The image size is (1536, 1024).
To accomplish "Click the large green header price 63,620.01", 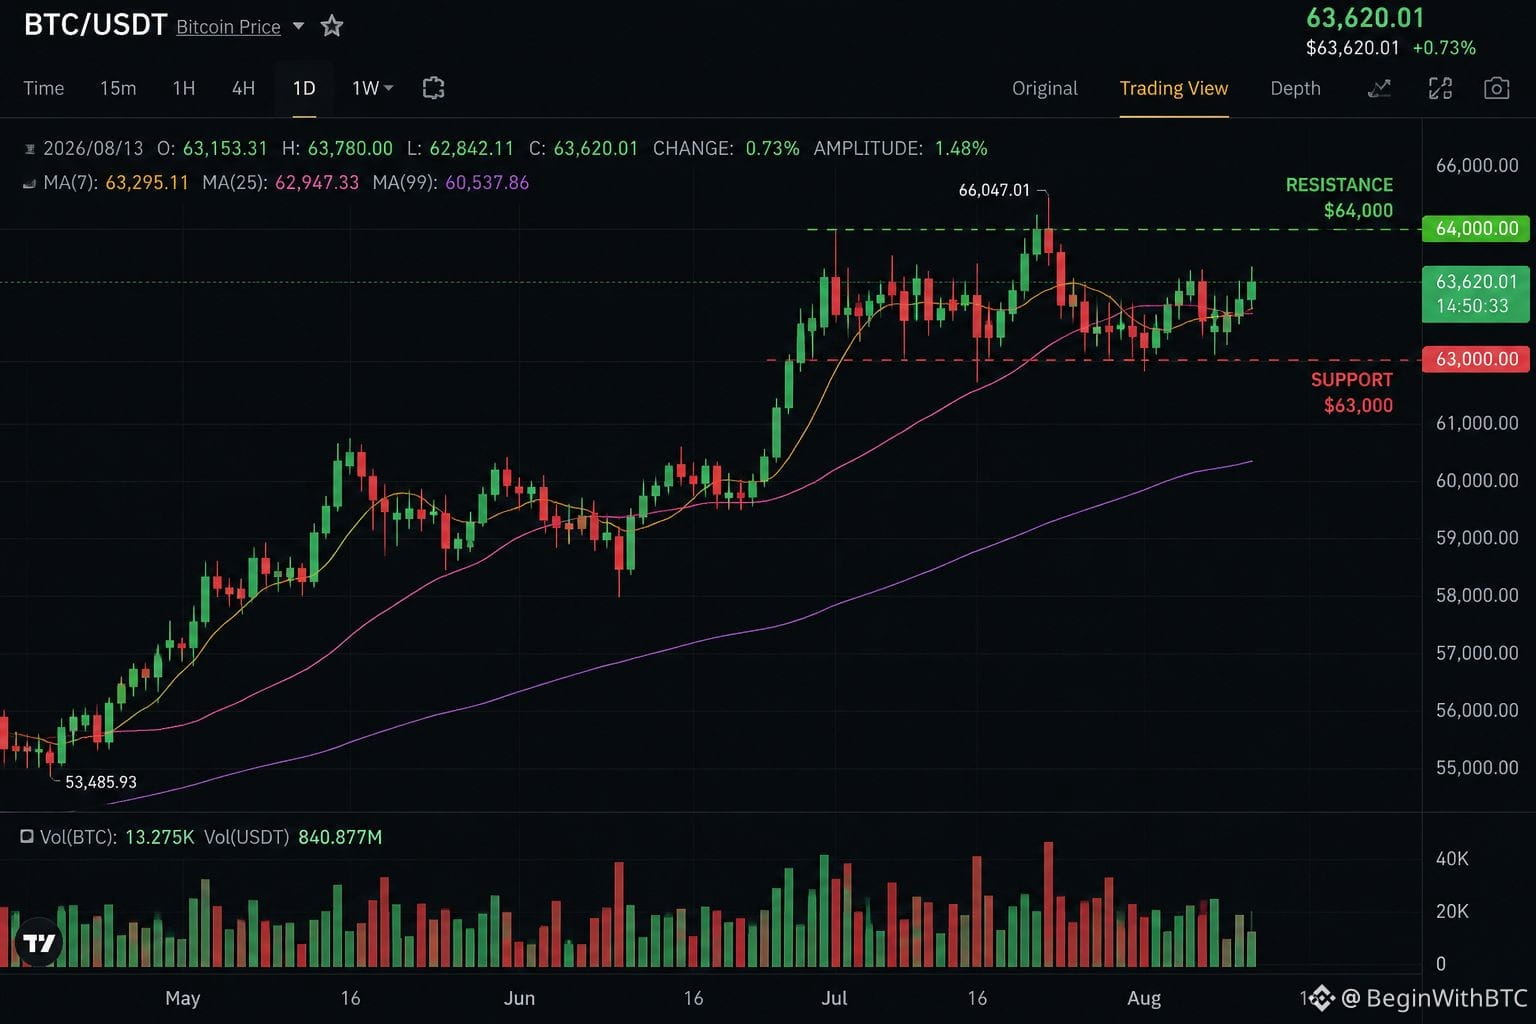I will pos(1365,18).
